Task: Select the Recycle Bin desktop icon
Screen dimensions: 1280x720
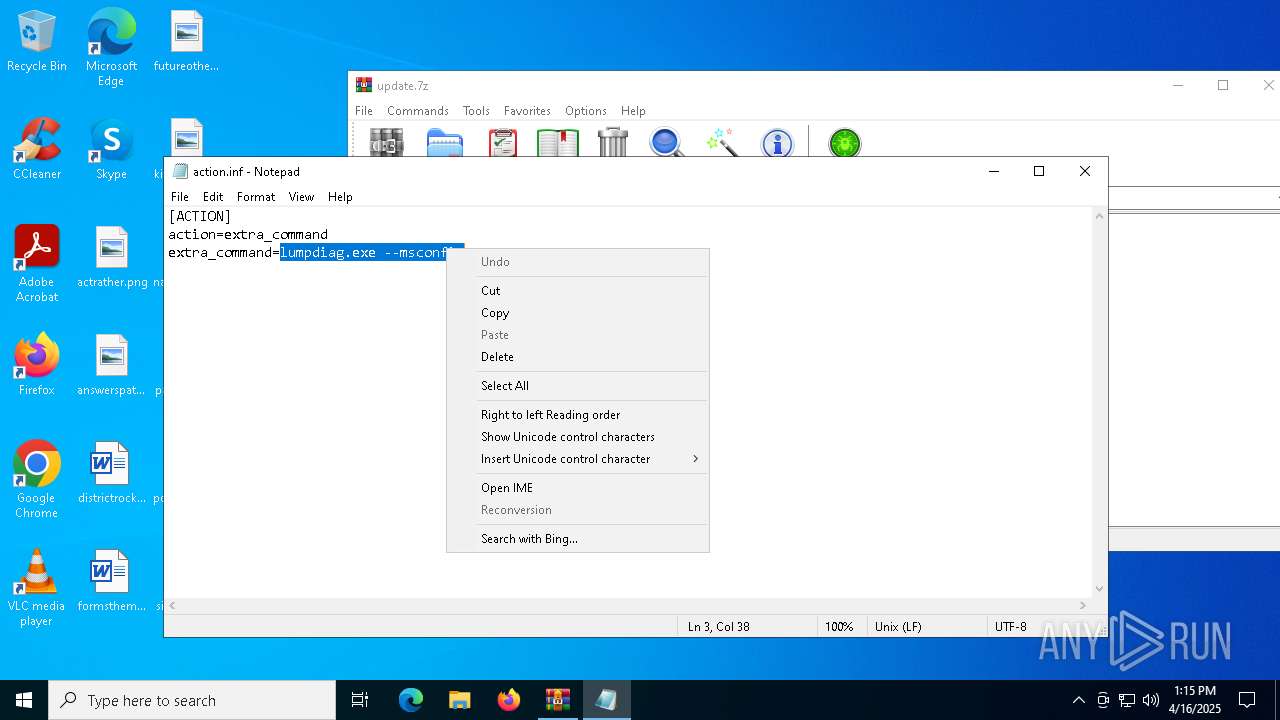Action: point(37,42)
